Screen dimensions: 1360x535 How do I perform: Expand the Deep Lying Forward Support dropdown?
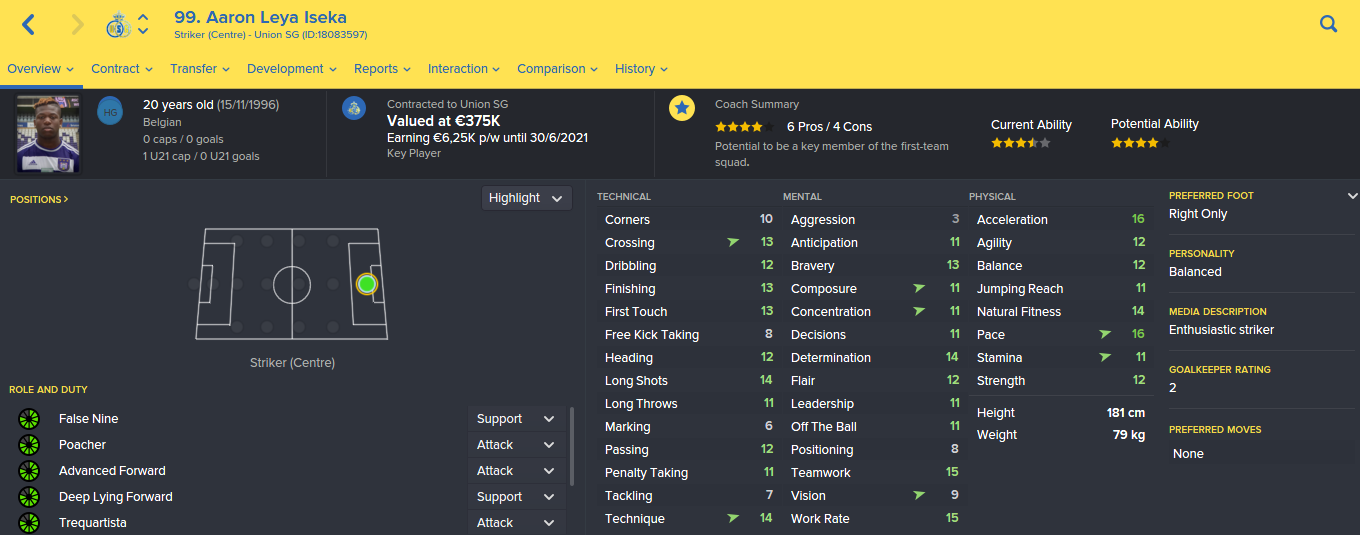point(516,497)
